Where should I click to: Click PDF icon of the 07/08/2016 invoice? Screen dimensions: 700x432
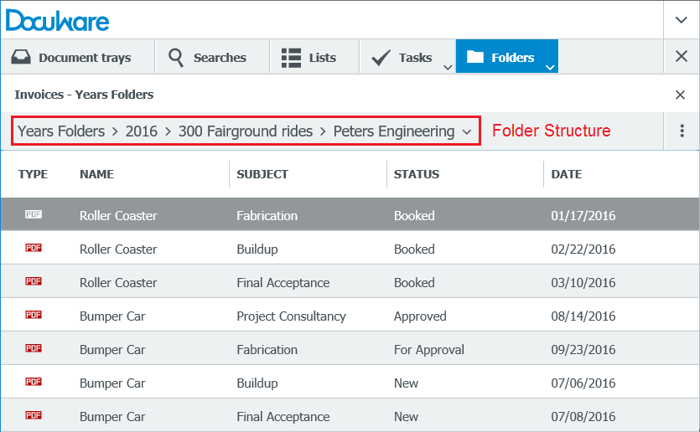point(33,416)
